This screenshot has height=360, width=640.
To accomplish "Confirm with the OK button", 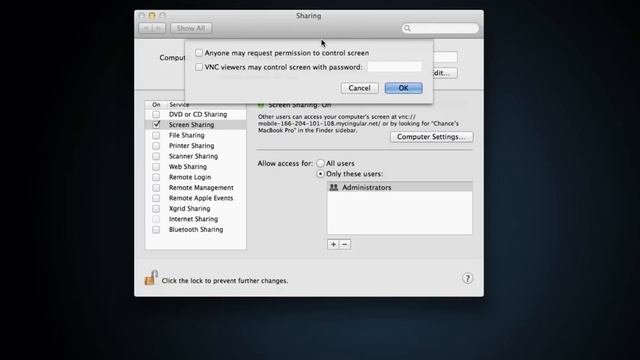I will pos(403,88).
